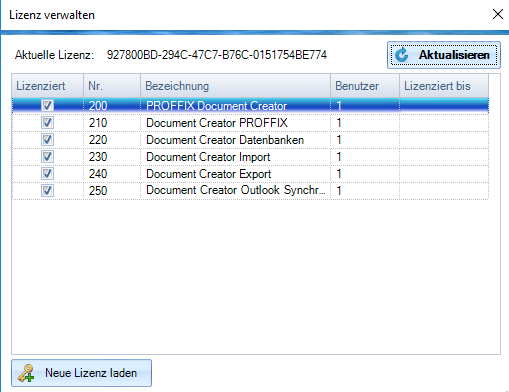
Task: Sort by the Lizenziert column header
Action: [48, 86]
